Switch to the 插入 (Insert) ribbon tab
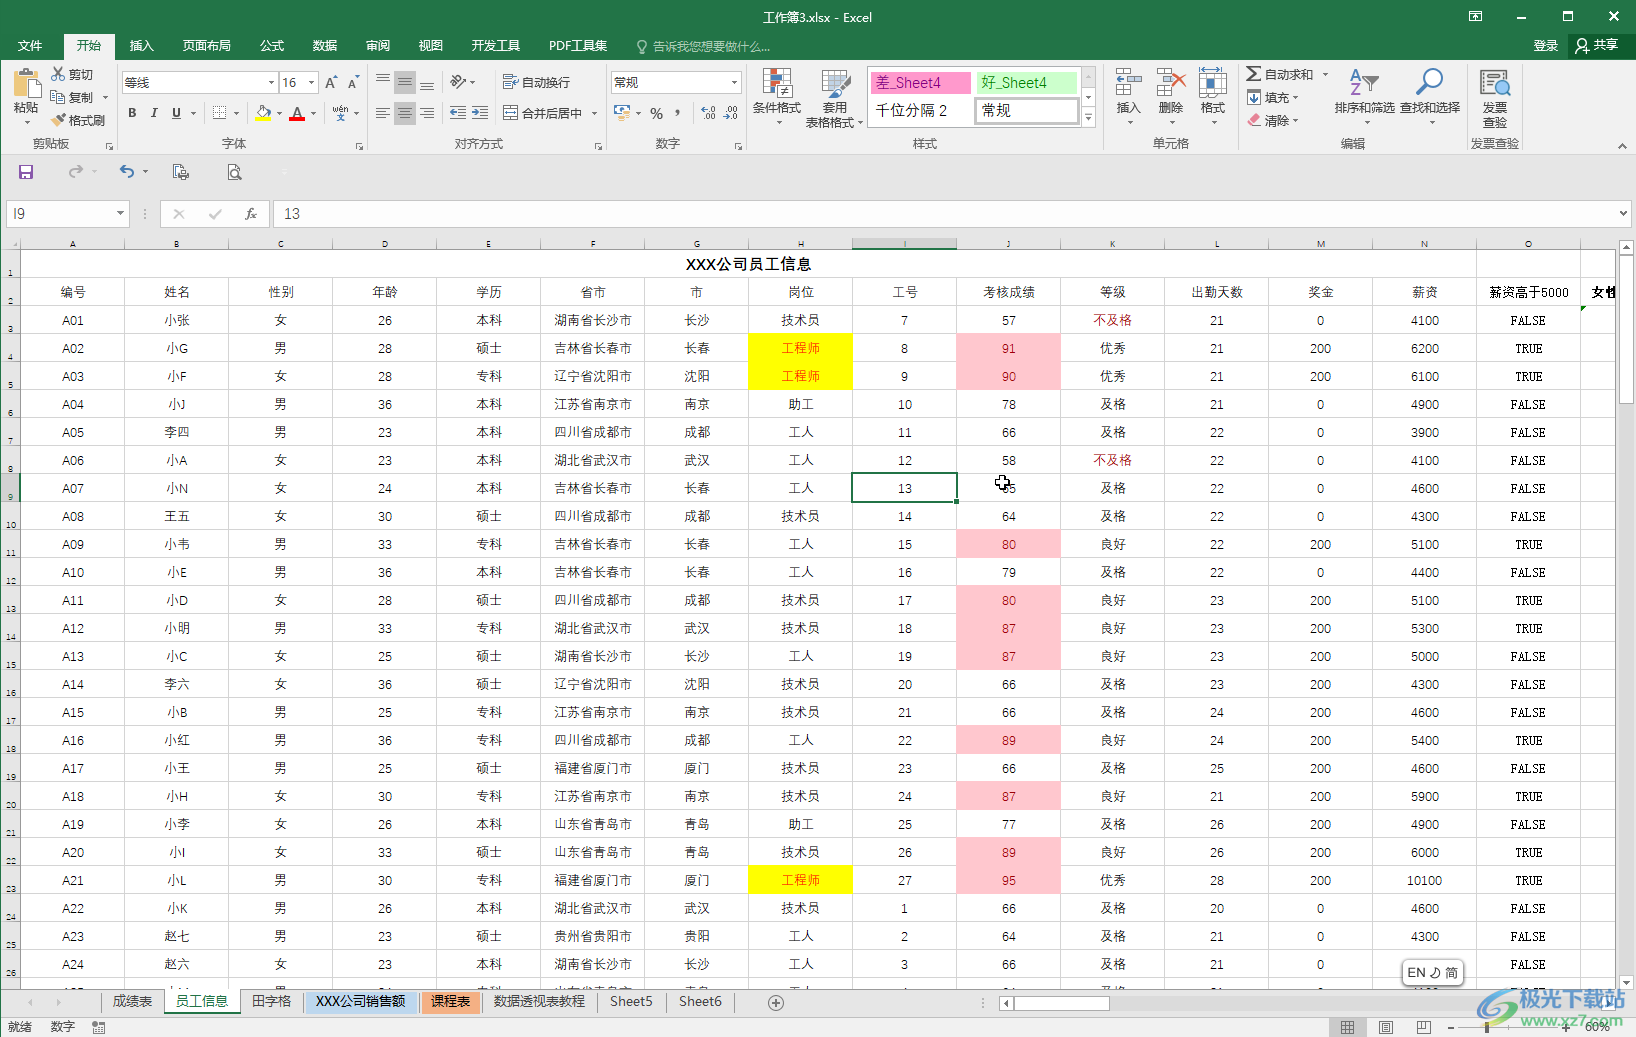This screenshot has height=1037, width=1636. click(x=142, y=46)
